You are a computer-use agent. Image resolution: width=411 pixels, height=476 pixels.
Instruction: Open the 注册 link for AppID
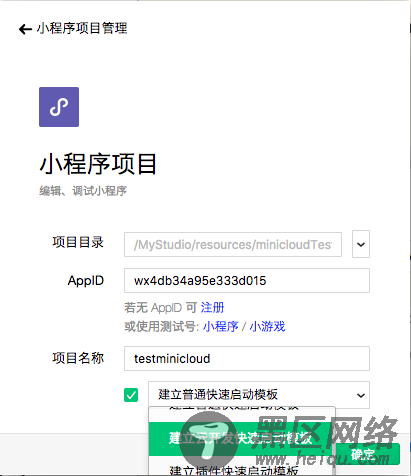pos(212,307)
